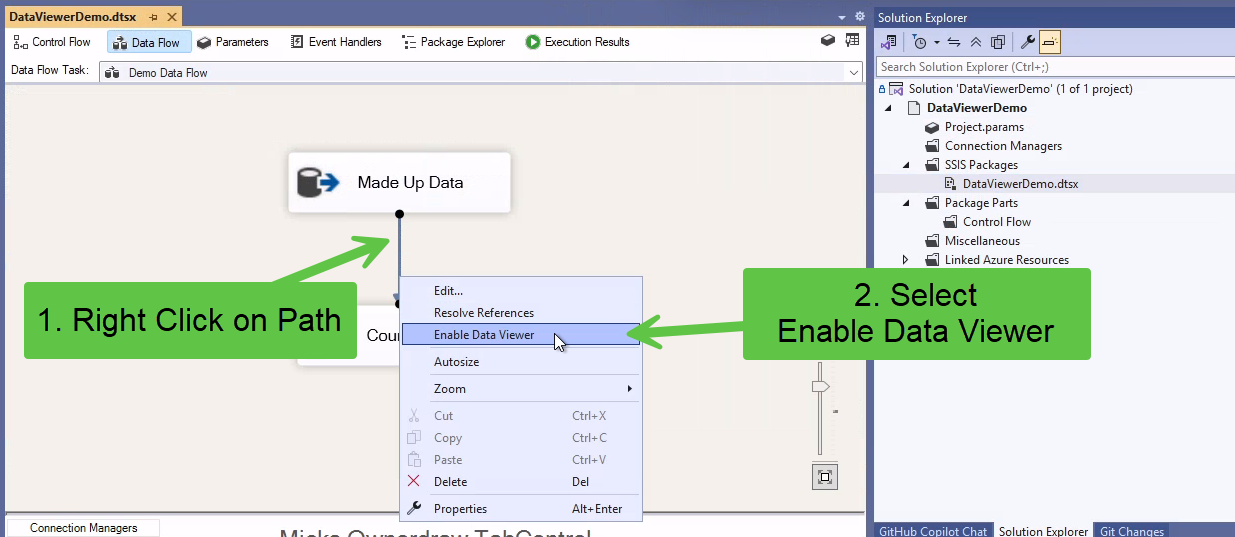This screenshot has width=1235, height=537.
Task: Click the Properties wrench icon in menu
Action: point(414,508)
